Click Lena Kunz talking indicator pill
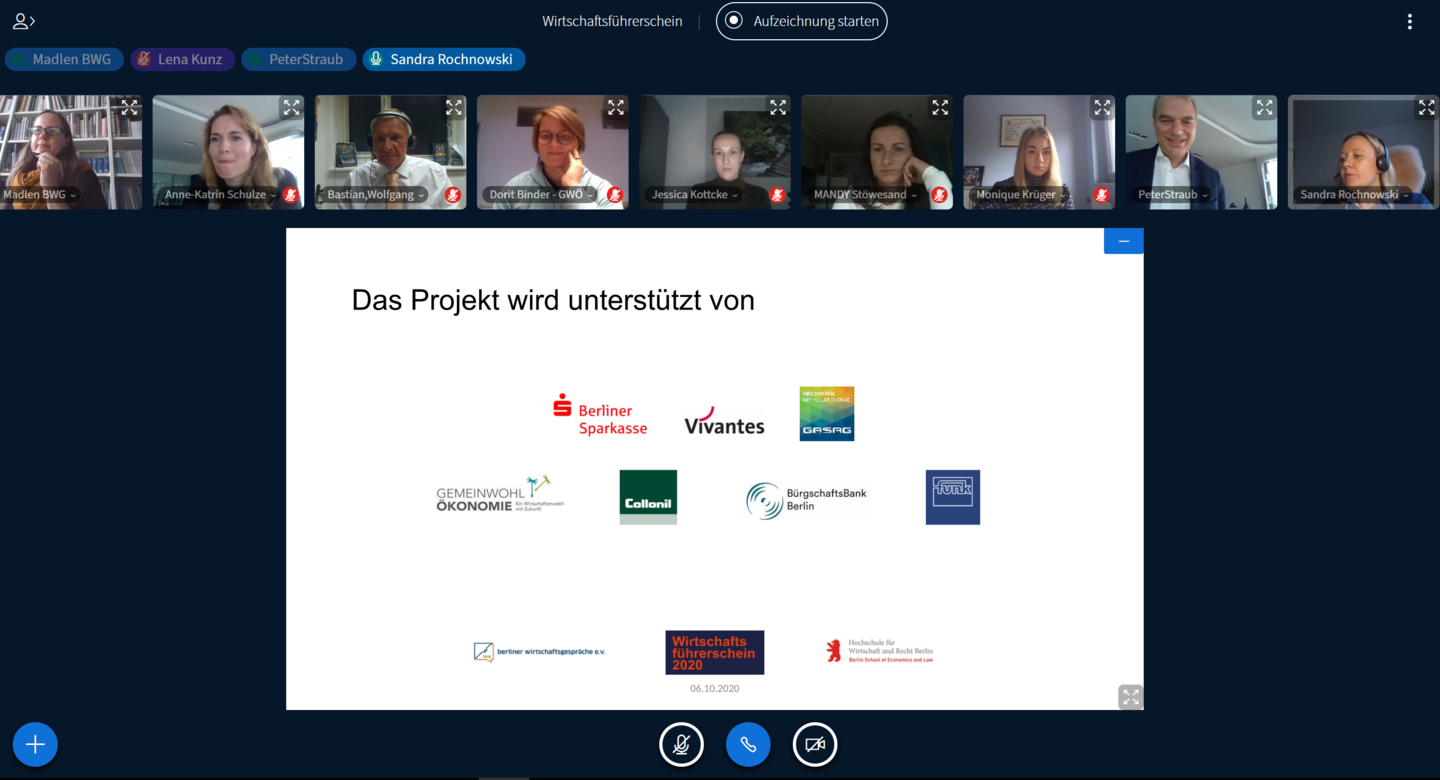The image size is (1440, 780). 183,59
